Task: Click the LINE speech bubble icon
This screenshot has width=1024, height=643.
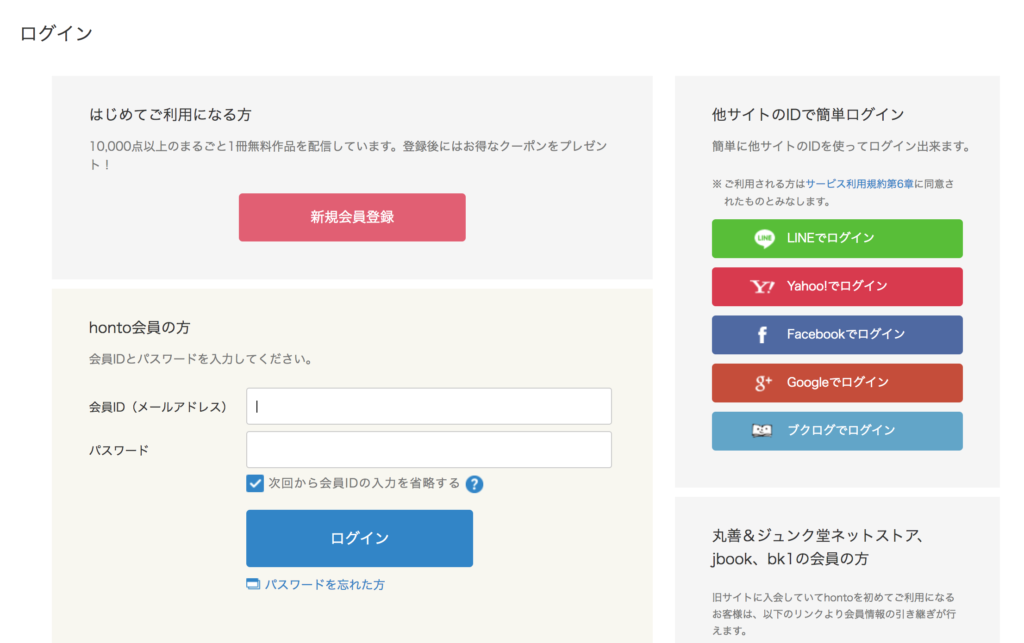Action: 764,238
